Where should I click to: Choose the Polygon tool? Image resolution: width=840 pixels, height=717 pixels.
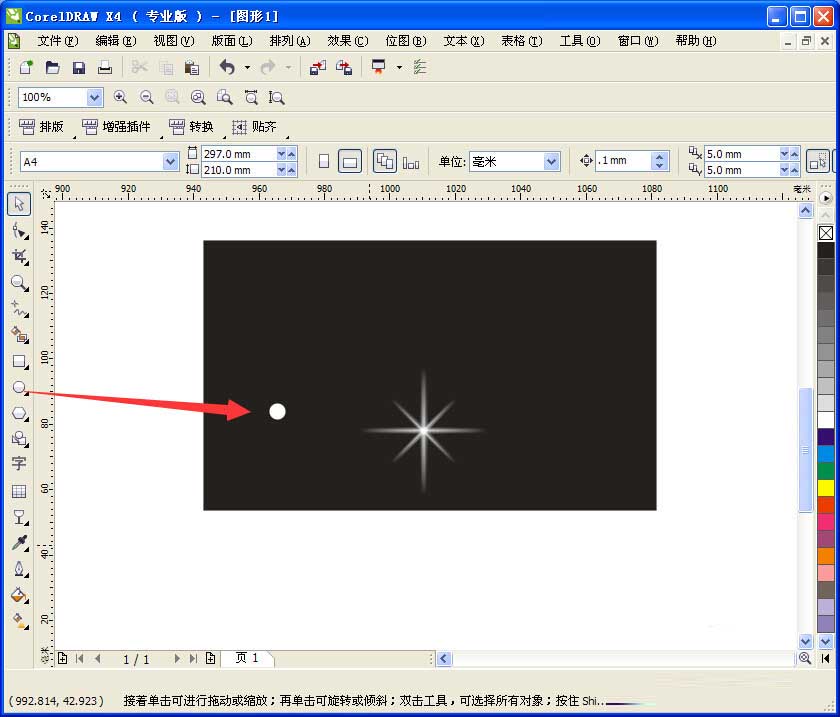(x=18, y=414)
